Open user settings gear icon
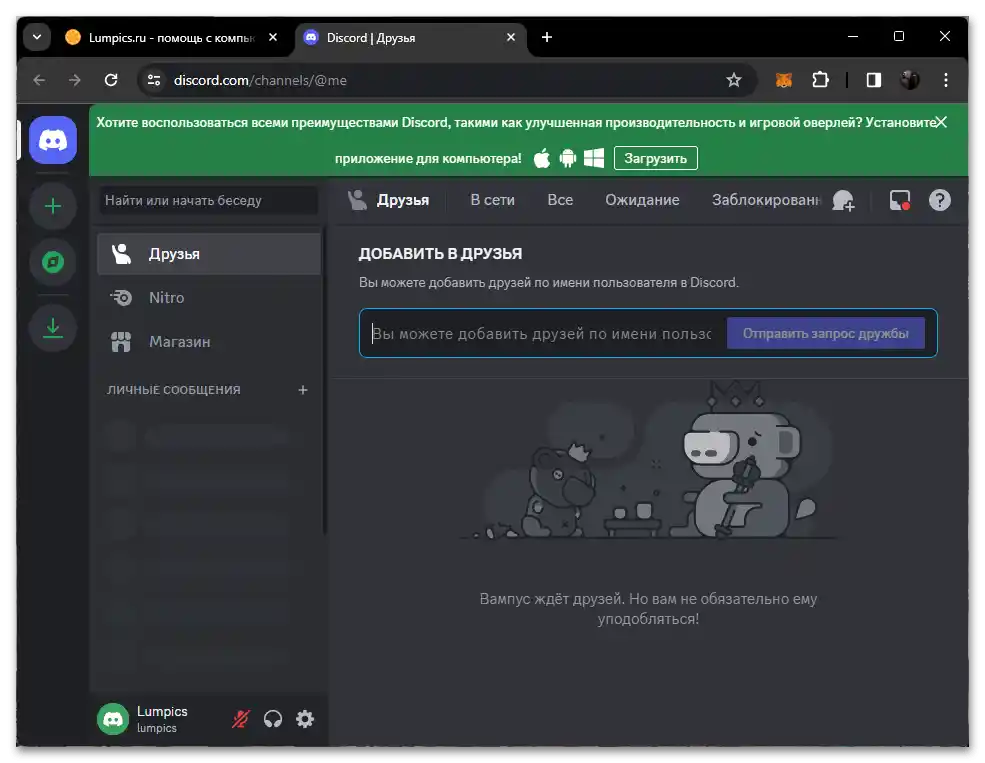 click(305, 718)
